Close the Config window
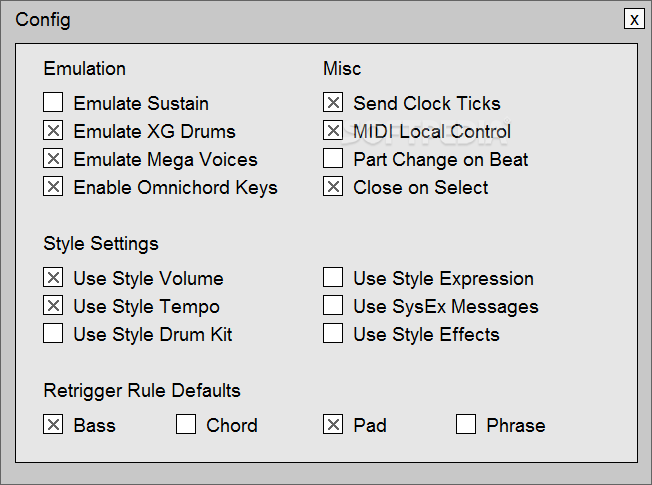652x485 pixels. [x=634, y=19]
